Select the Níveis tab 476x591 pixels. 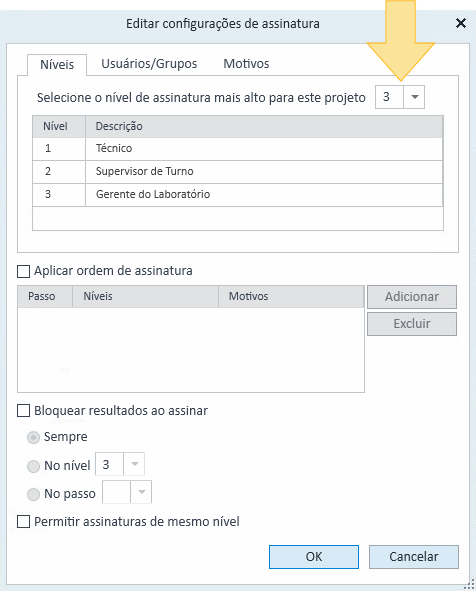tap(57, 64)
